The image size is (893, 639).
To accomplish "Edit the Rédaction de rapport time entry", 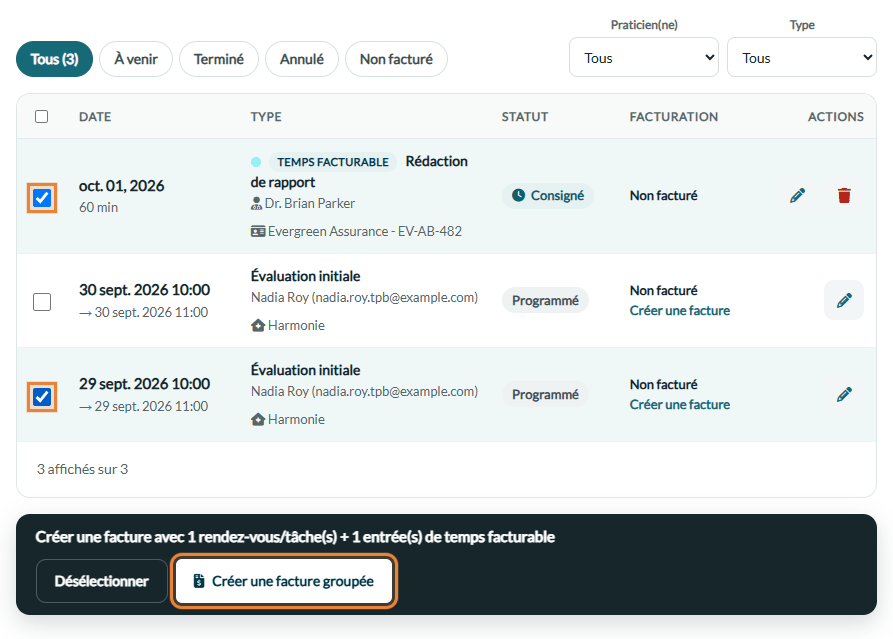I will coord(797,195).
